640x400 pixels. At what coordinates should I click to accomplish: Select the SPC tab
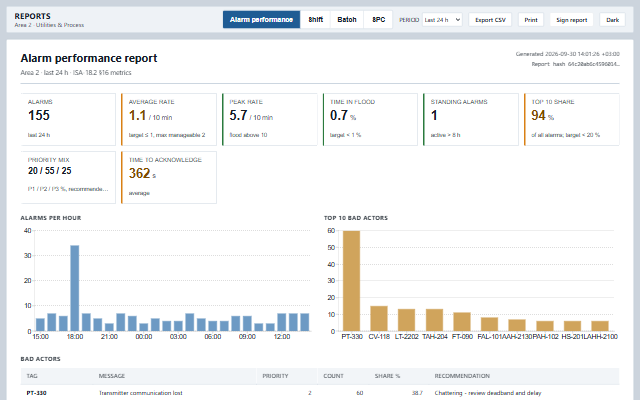click(x=378, y=20)
